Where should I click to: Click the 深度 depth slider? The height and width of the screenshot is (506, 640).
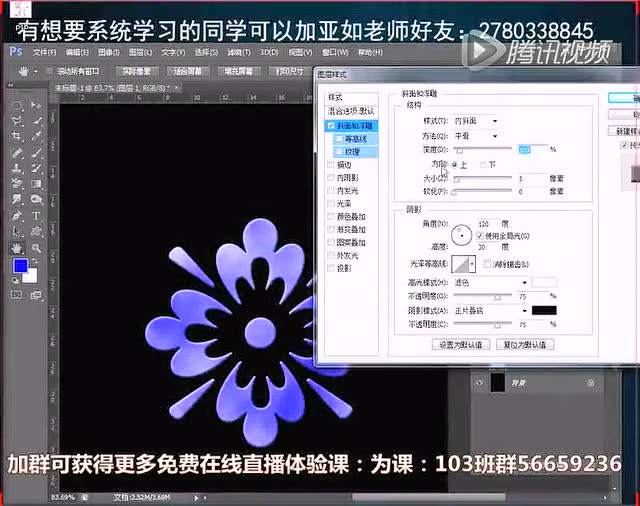pos(483,149)
